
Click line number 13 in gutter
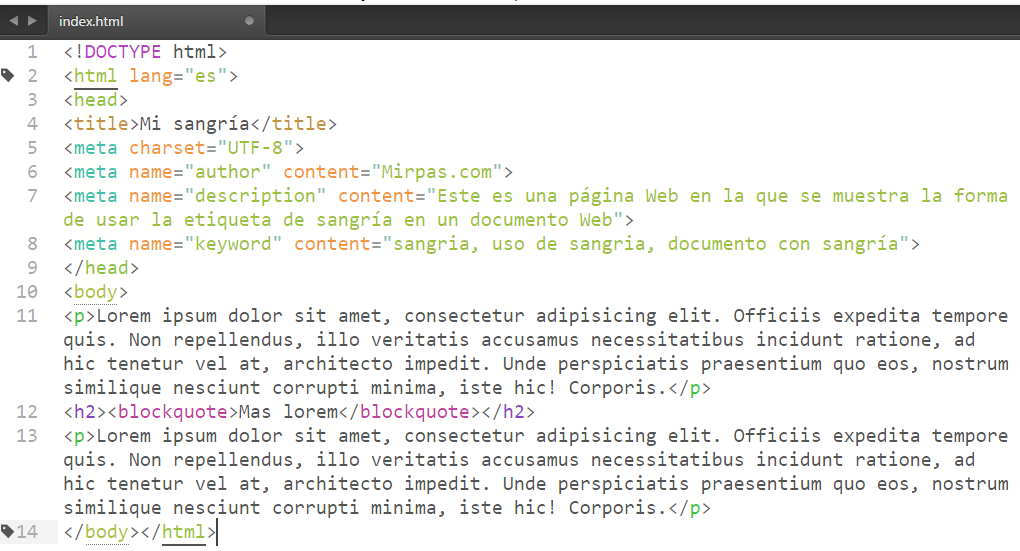tap(27, 436)
